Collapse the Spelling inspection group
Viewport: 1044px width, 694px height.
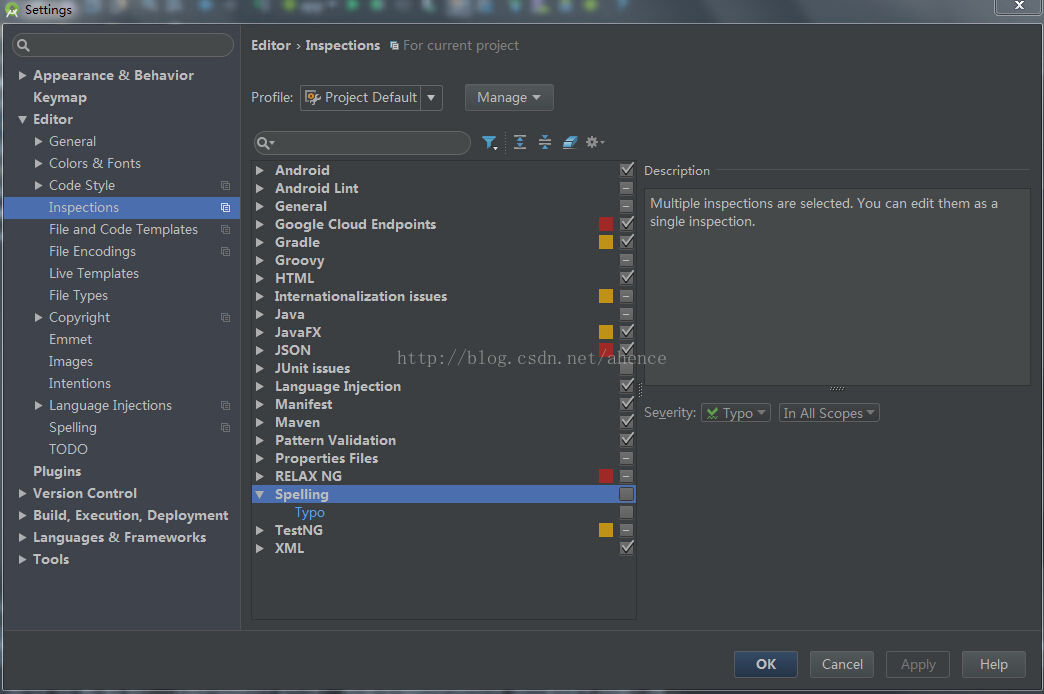click(260, 494)
